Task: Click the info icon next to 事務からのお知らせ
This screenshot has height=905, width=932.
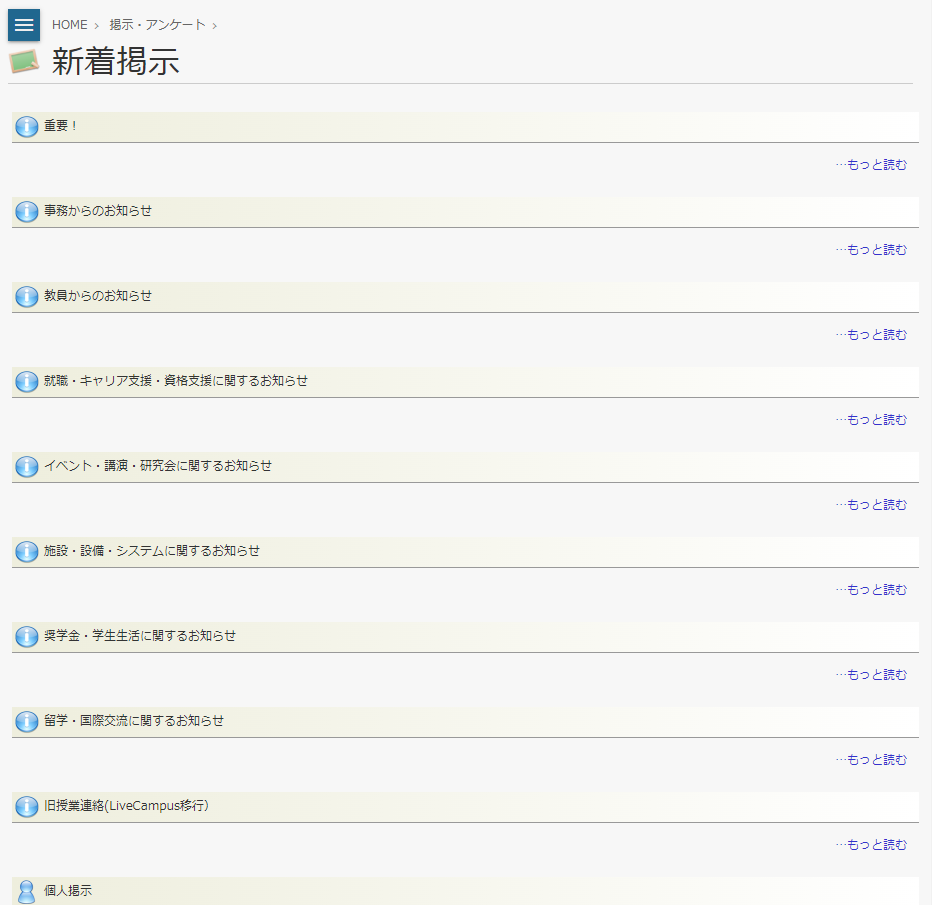Action: pyautogui.click(x=27, y=212)
